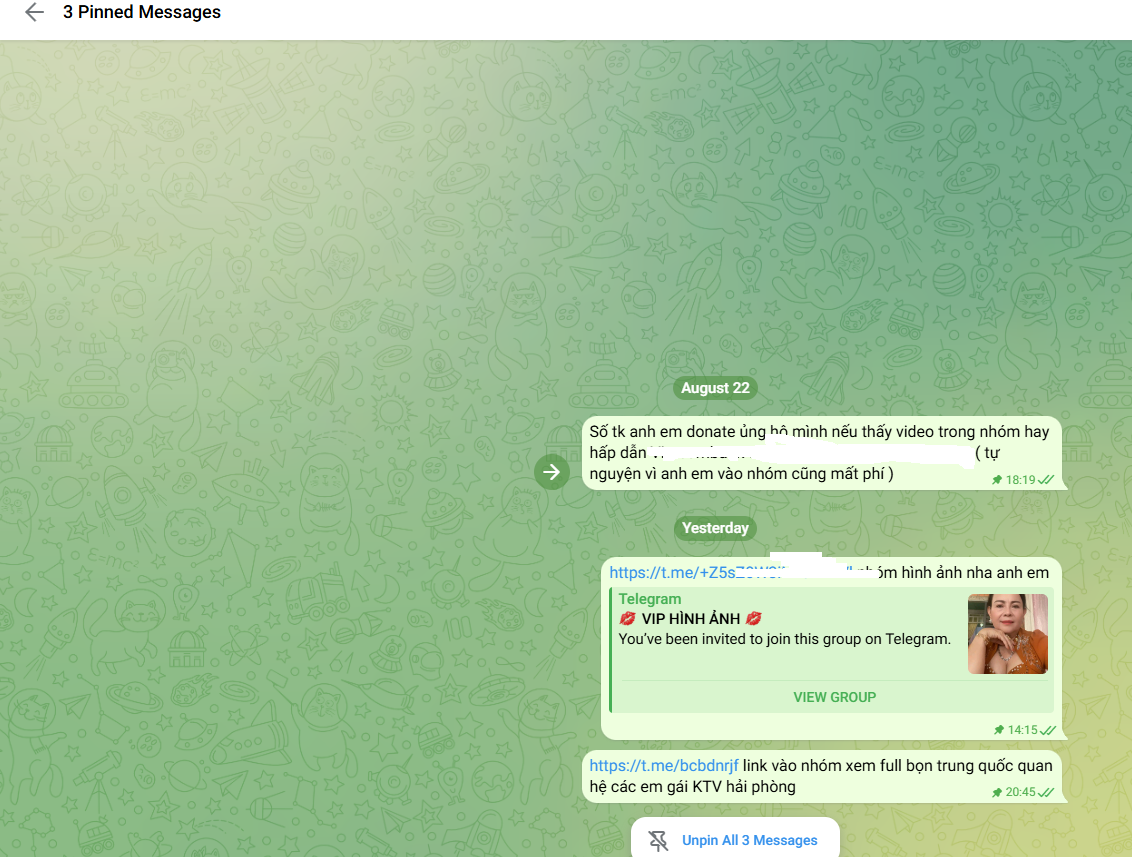Open the https://t.me/bcbdnrjf link
The image size is (1132, 857).
pyautogui.click(x=663, y=766)
